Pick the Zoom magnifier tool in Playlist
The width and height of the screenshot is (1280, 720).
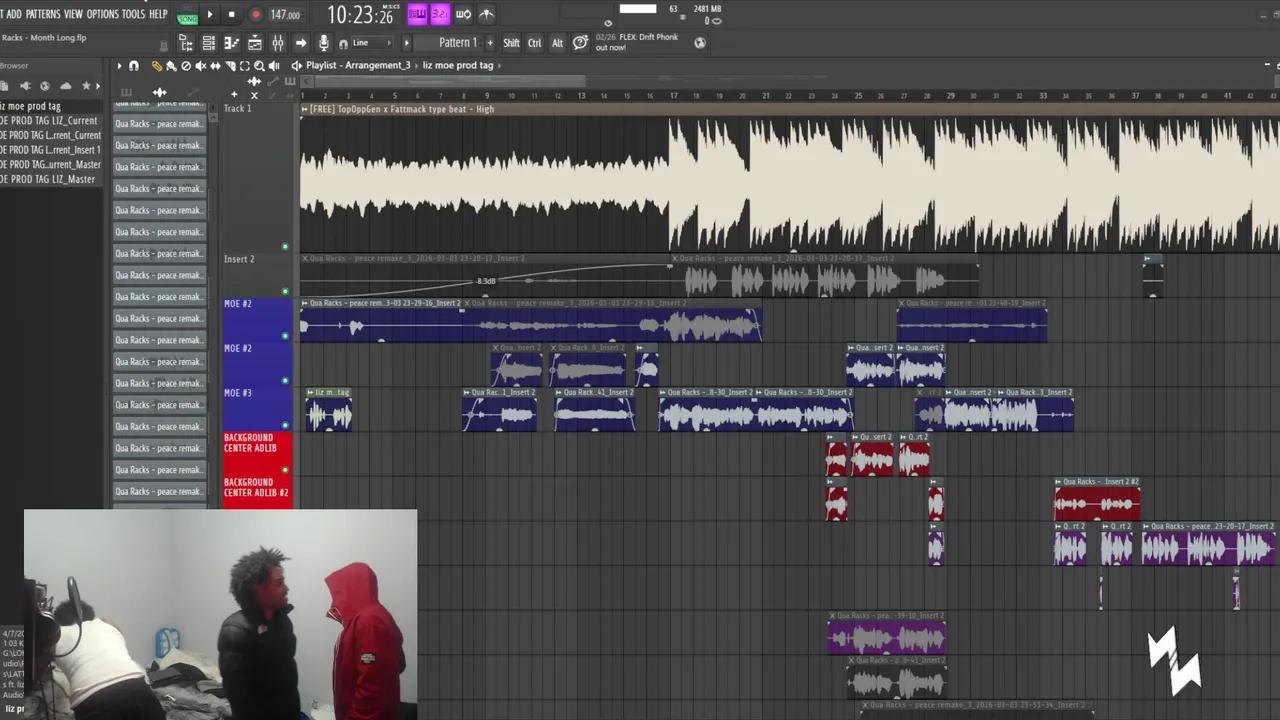pyautogui.click(x=259, y=66)
